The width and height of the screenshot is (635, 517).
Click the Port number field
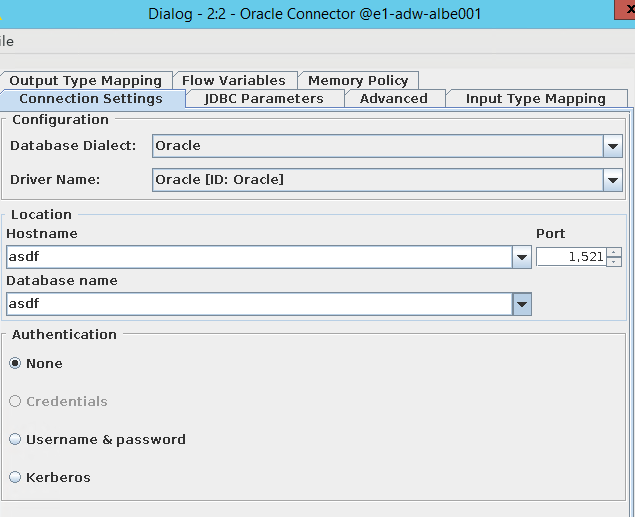[x=571, y=257]
